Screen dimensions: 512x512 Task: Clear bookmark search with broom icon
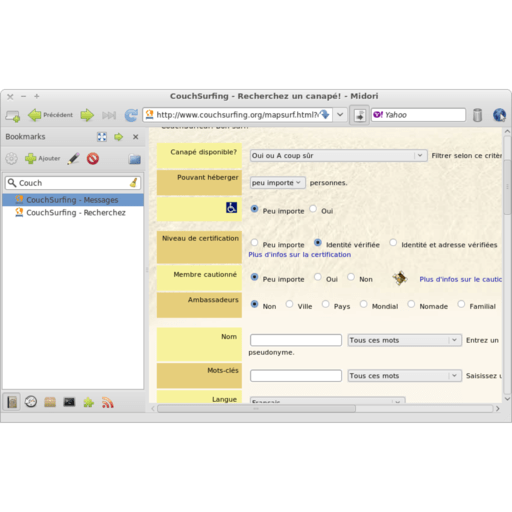pos(134,183)
